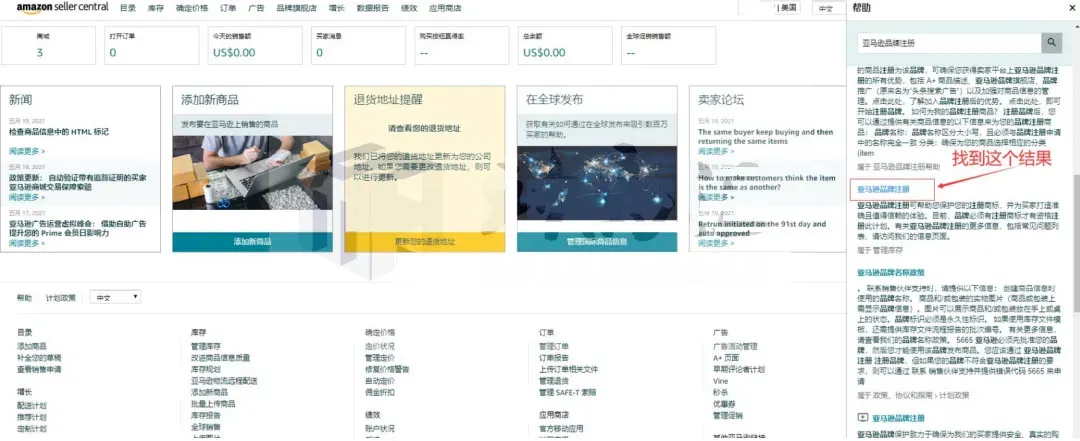Screen dimensions: 1080x441
Task: Click the 管理定价 footer link
Action: 380,358
